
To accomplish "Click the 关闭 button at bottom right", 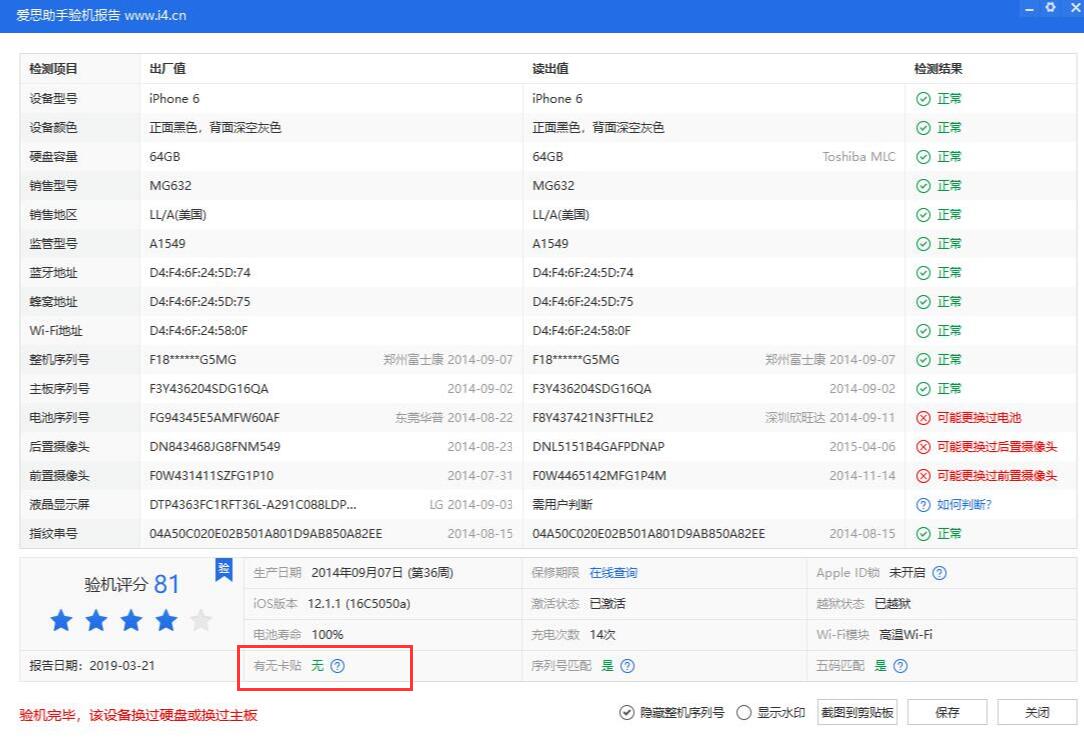I will tap(1036, 712).
